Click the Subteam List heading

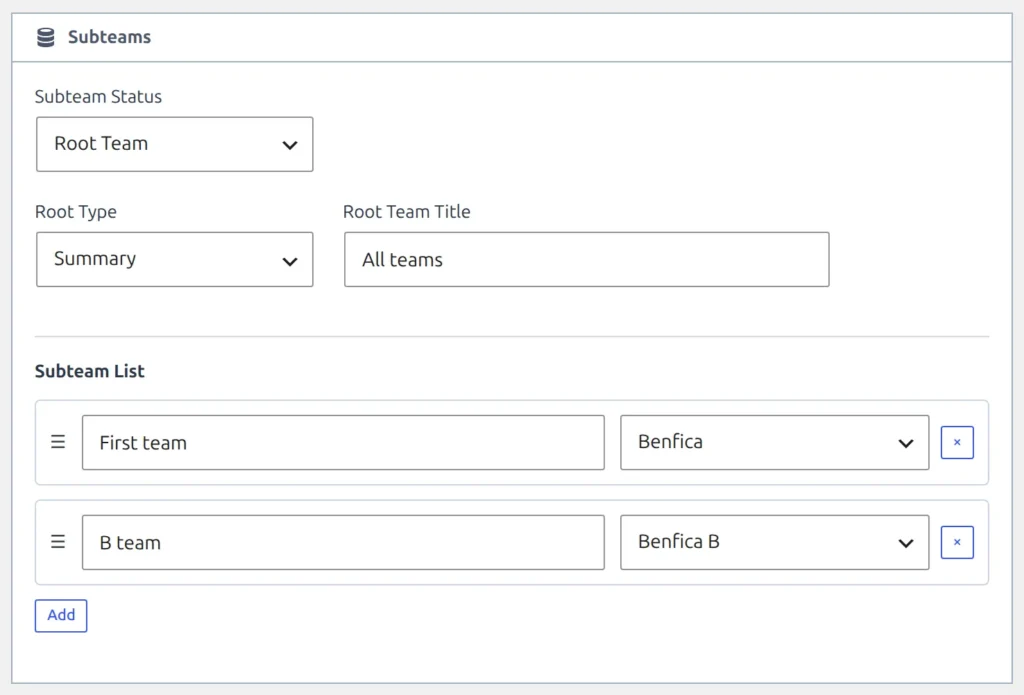point(89,371)
